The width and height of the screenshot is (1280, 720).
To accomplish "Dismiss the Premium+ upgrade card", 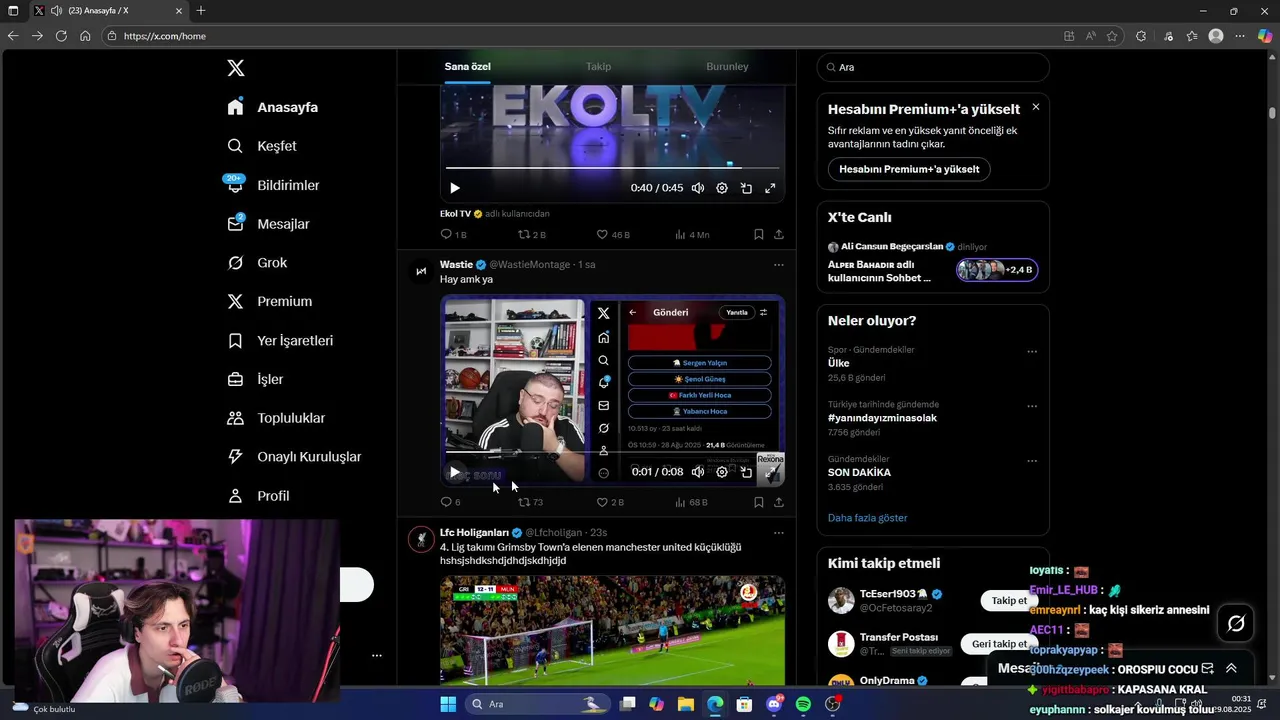I will 1035,107.
